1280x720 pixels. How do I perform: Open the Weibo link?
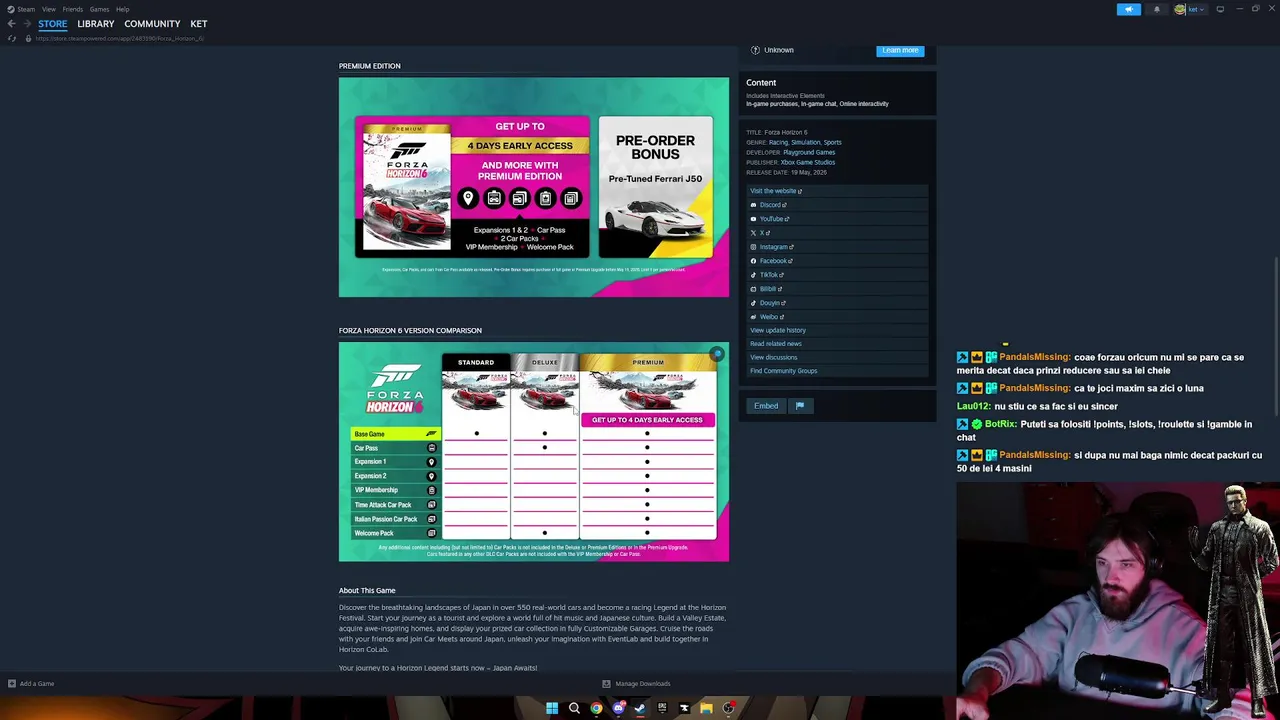[x=767, y=316]
